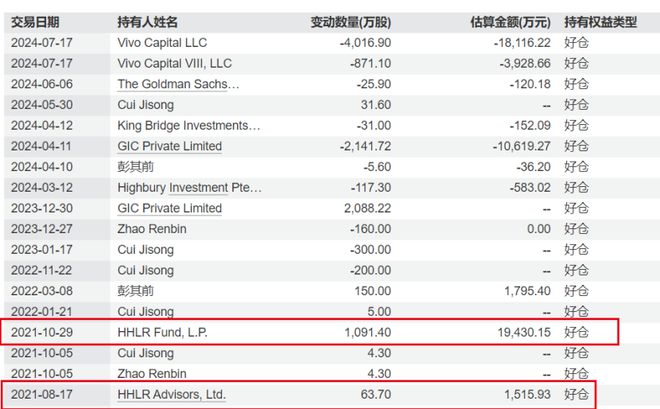Screen dimensions: 660x409
Task: Click the 2023-01-17 Cui Jisong row
Action: (x=330, y=250)
